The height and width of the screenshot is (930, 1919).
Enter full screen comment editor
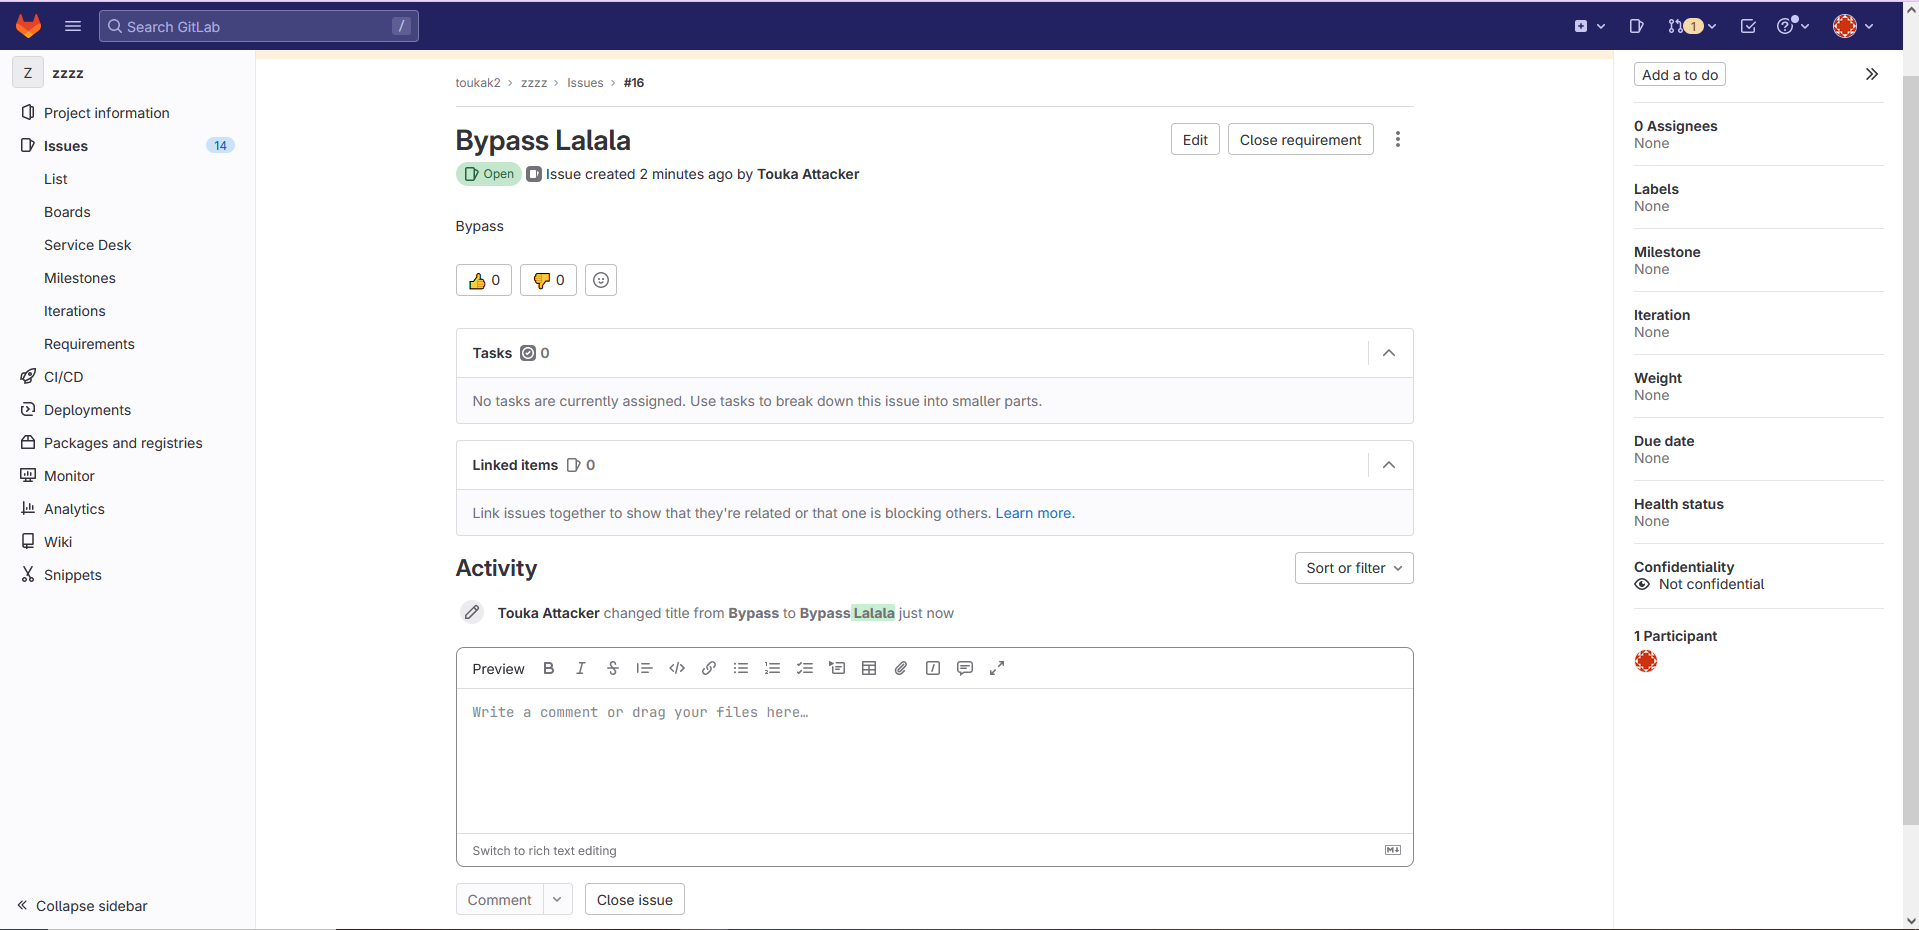[x=997, y=669]
